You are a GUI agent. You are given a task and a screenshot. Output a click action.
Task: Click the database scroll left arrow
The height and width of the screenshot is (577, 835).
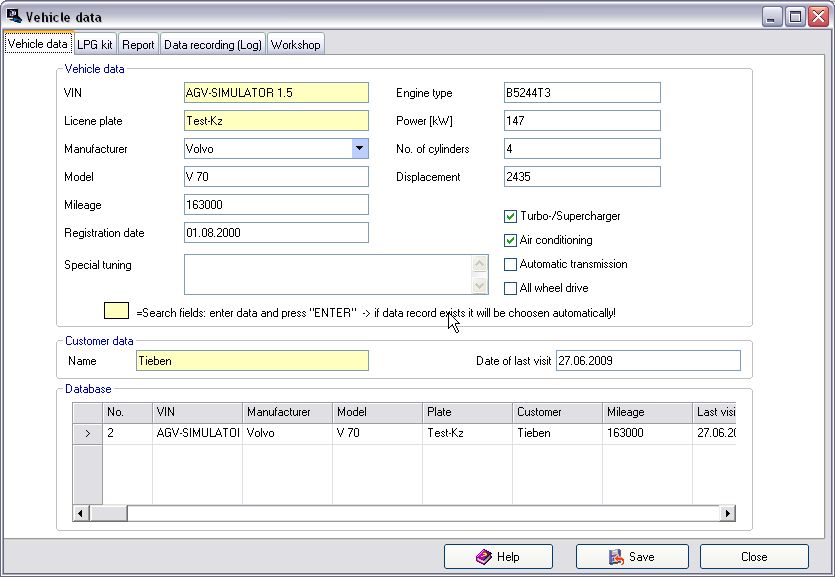click(x=80, y=513)
